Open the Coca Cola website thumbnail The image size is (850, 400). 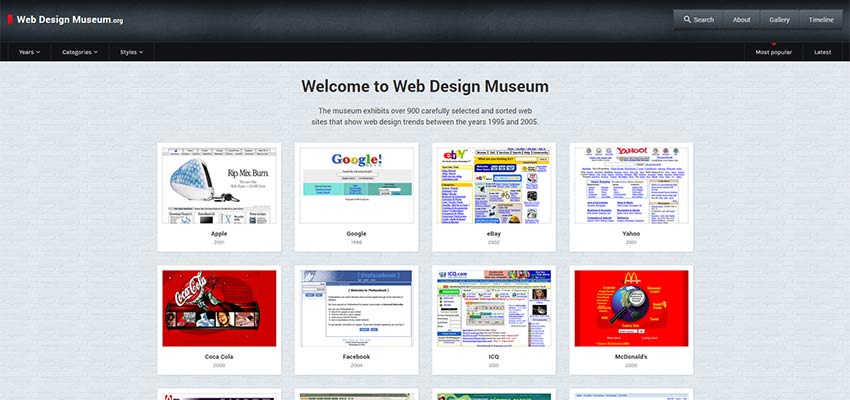click(x=219, y=308)
